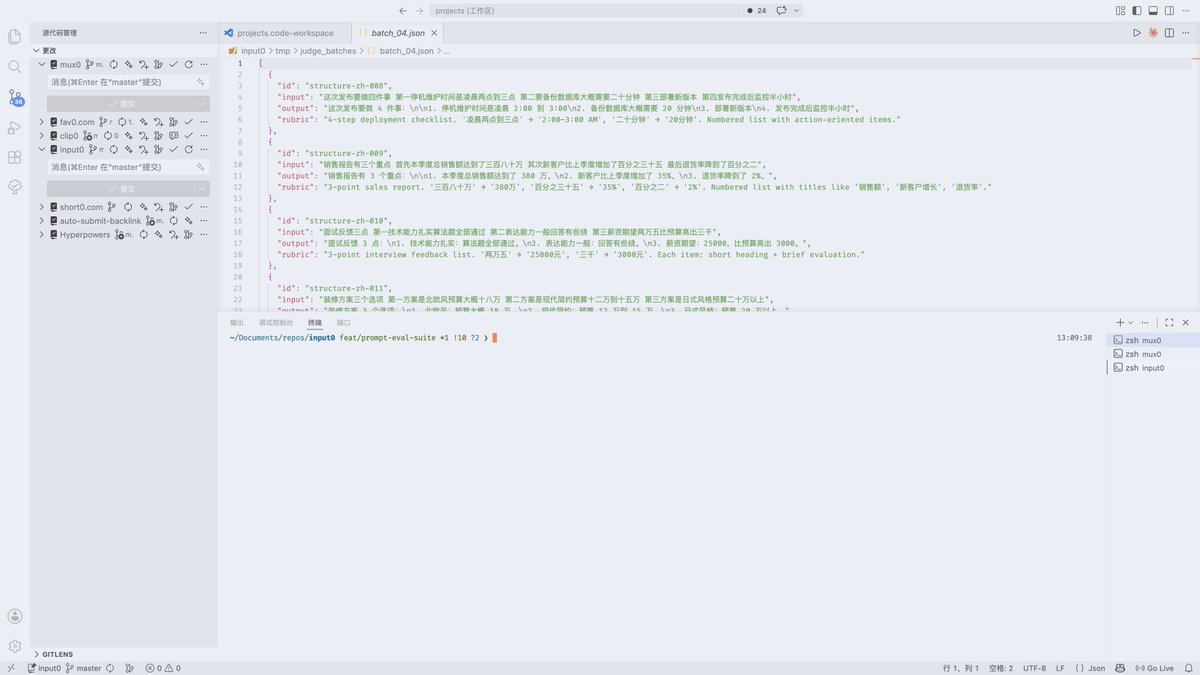Open commit dropdown arrow under mux0
This screenshot has width=1200, height=675.
coord(202,104)
